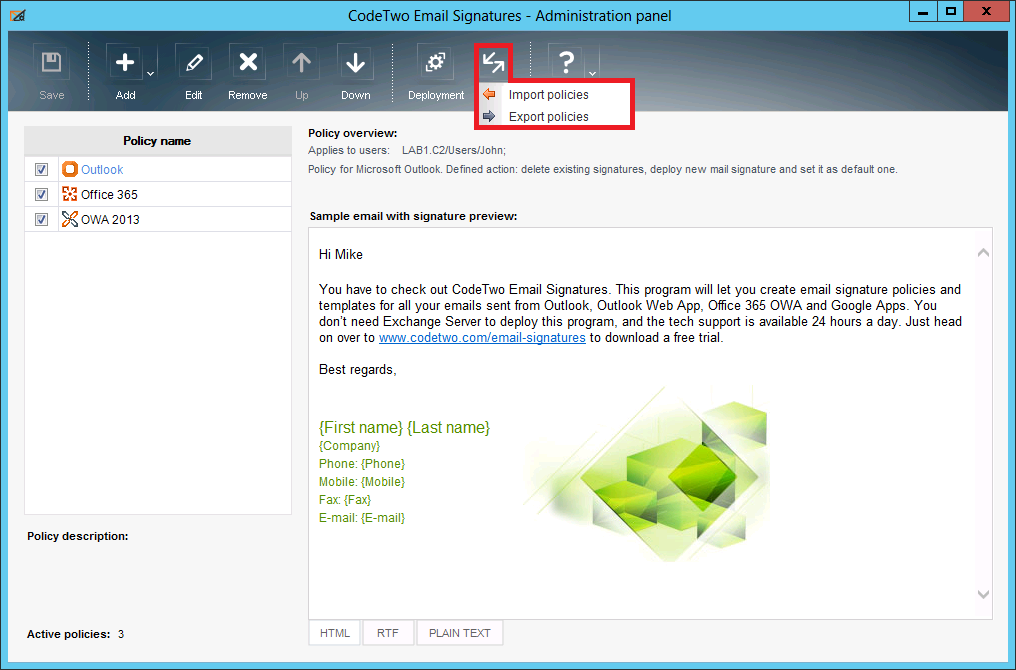Open the Deployment settings icon

pos(435,63)
